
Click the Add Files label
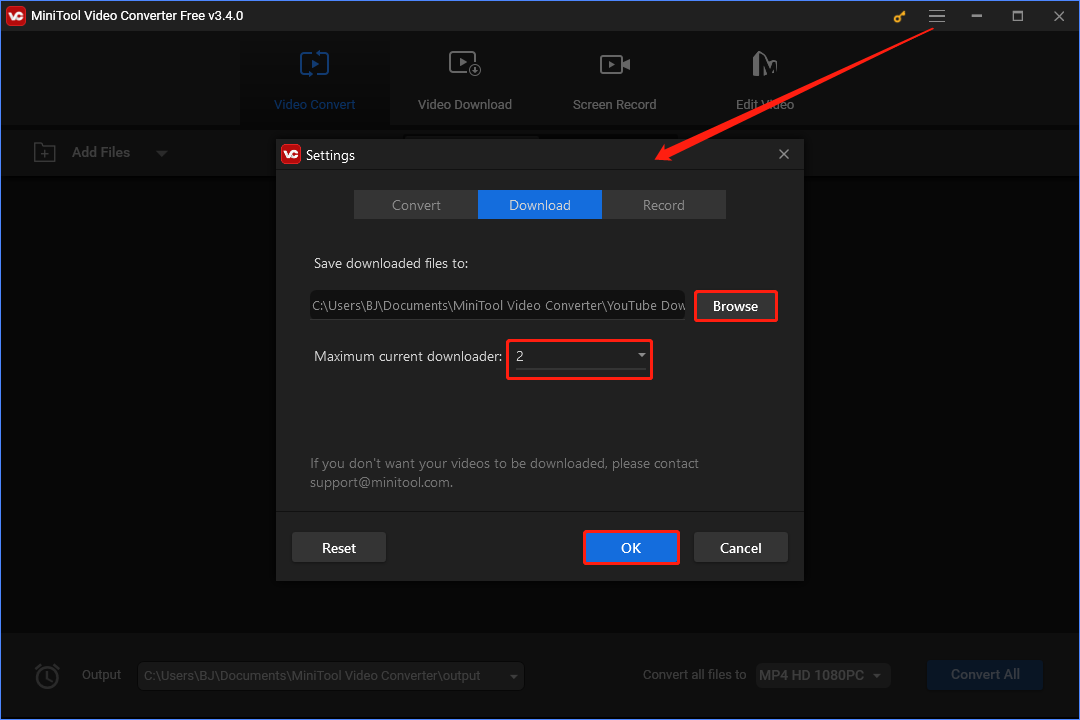pyautogui.click(x=101, y=152)
